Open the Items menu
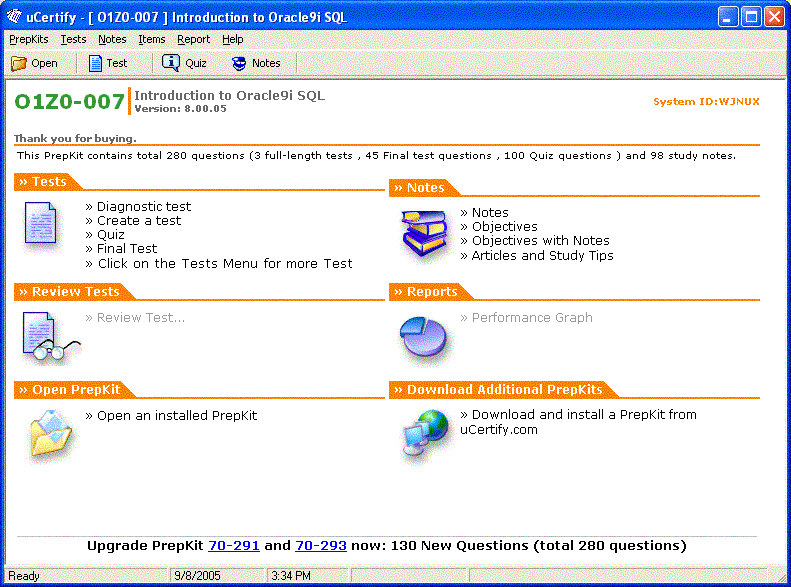Screen dimensions: 791x587 (152, 39)
